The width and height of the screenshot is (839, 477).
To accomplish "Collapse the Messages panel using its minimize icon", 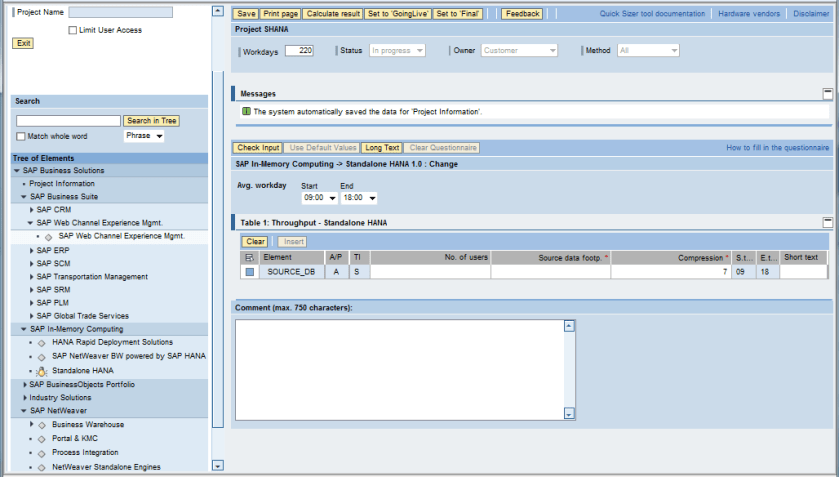I will pos(827,93).
